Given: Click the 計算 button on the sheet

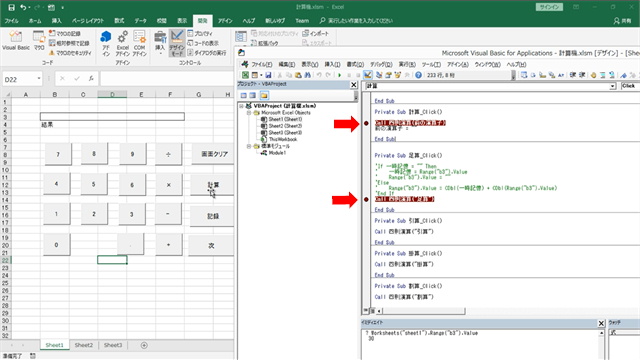Looking at the screenshot, I should click(x=213, y=185).
